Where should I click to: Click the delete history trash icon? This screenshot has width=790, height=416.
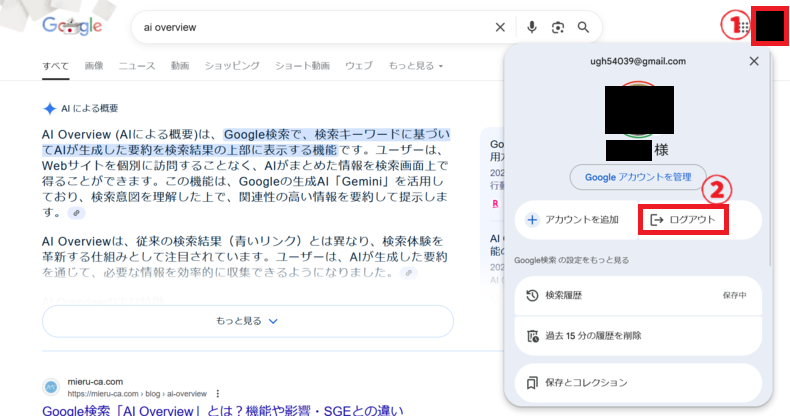[533, 336]
